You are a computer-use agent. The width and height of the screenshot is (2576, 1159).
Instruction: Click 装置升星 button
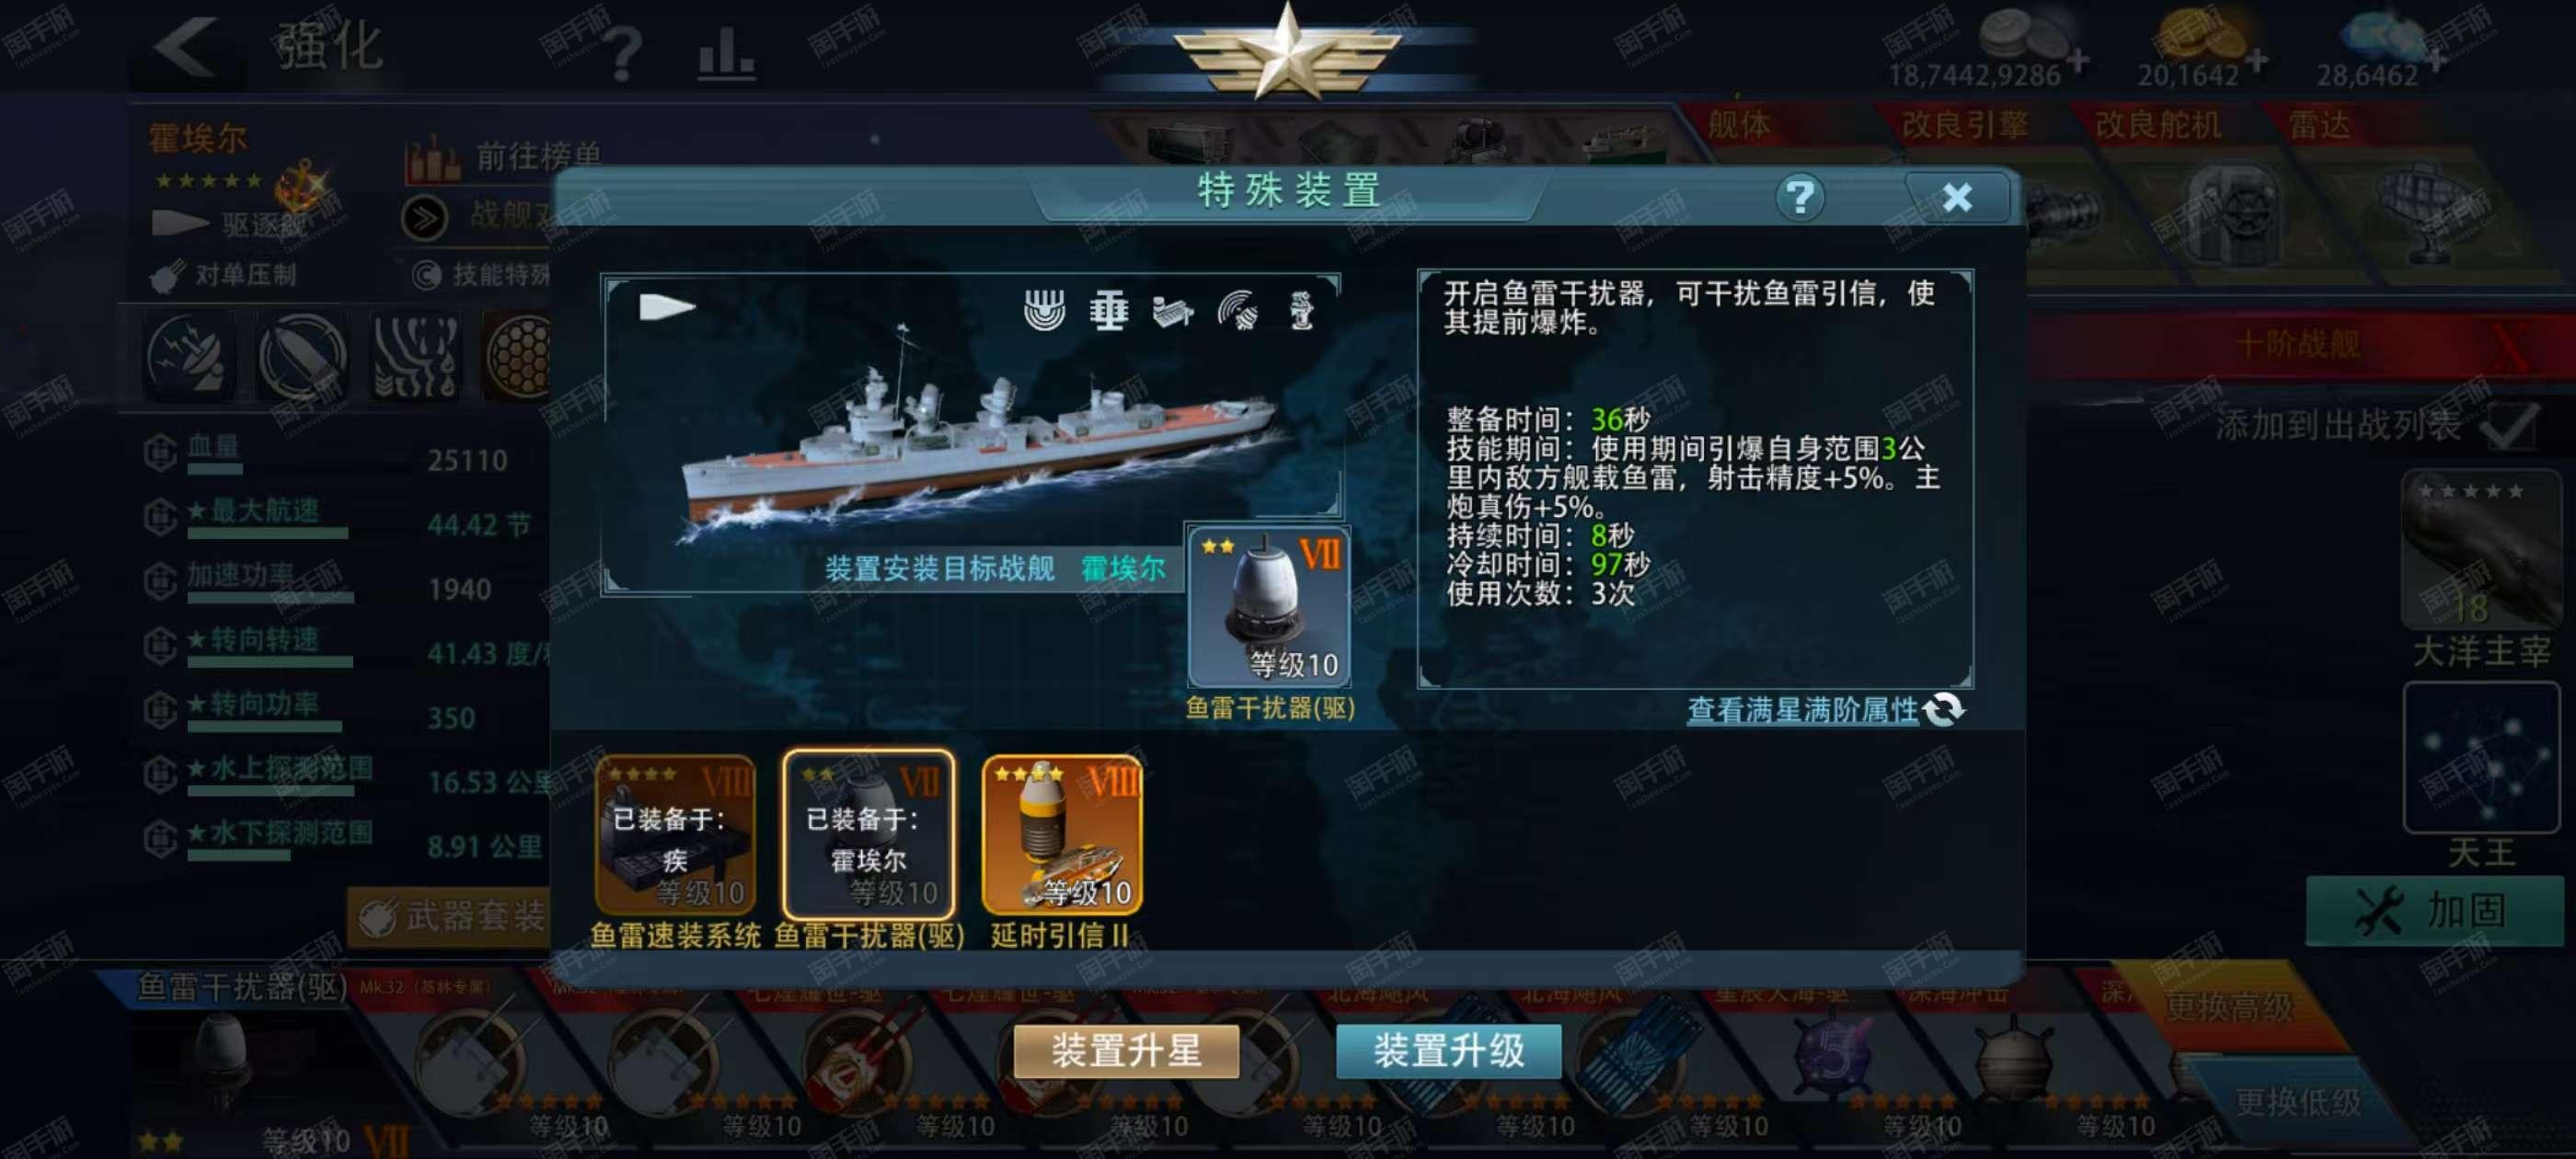click(1126, 1050)
